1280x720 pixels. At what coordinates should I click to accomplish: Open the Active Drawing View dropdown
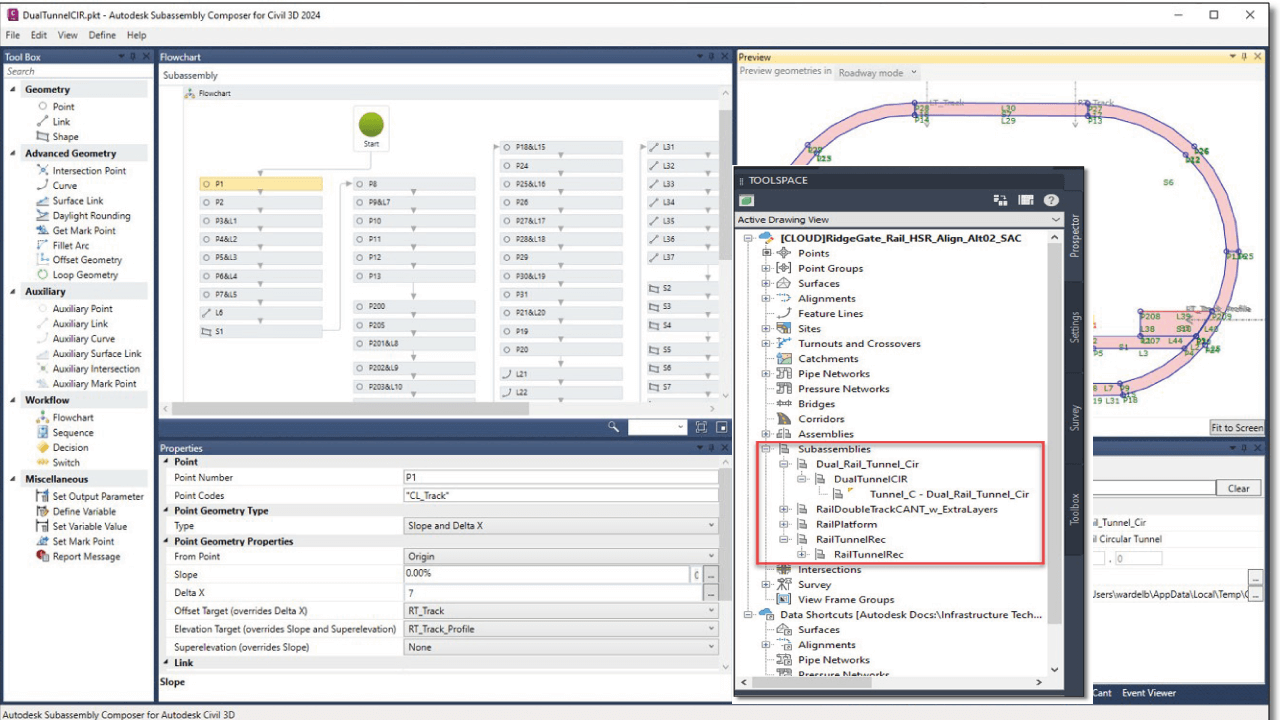[x=898, y=220]
